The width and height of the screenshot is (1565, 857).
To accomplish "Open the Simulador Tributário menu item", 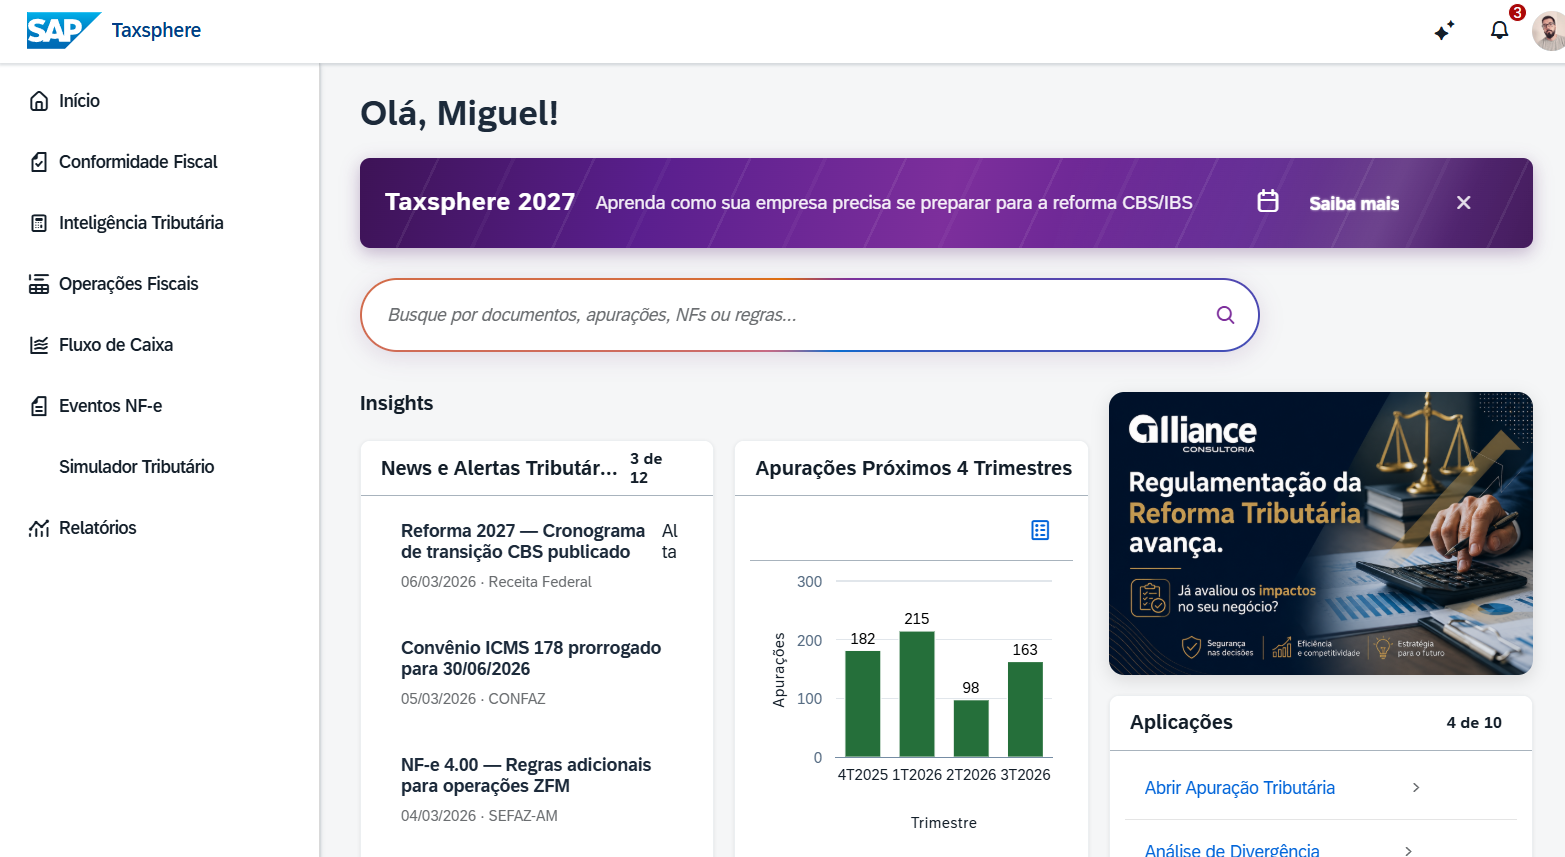I will point(136,467).
